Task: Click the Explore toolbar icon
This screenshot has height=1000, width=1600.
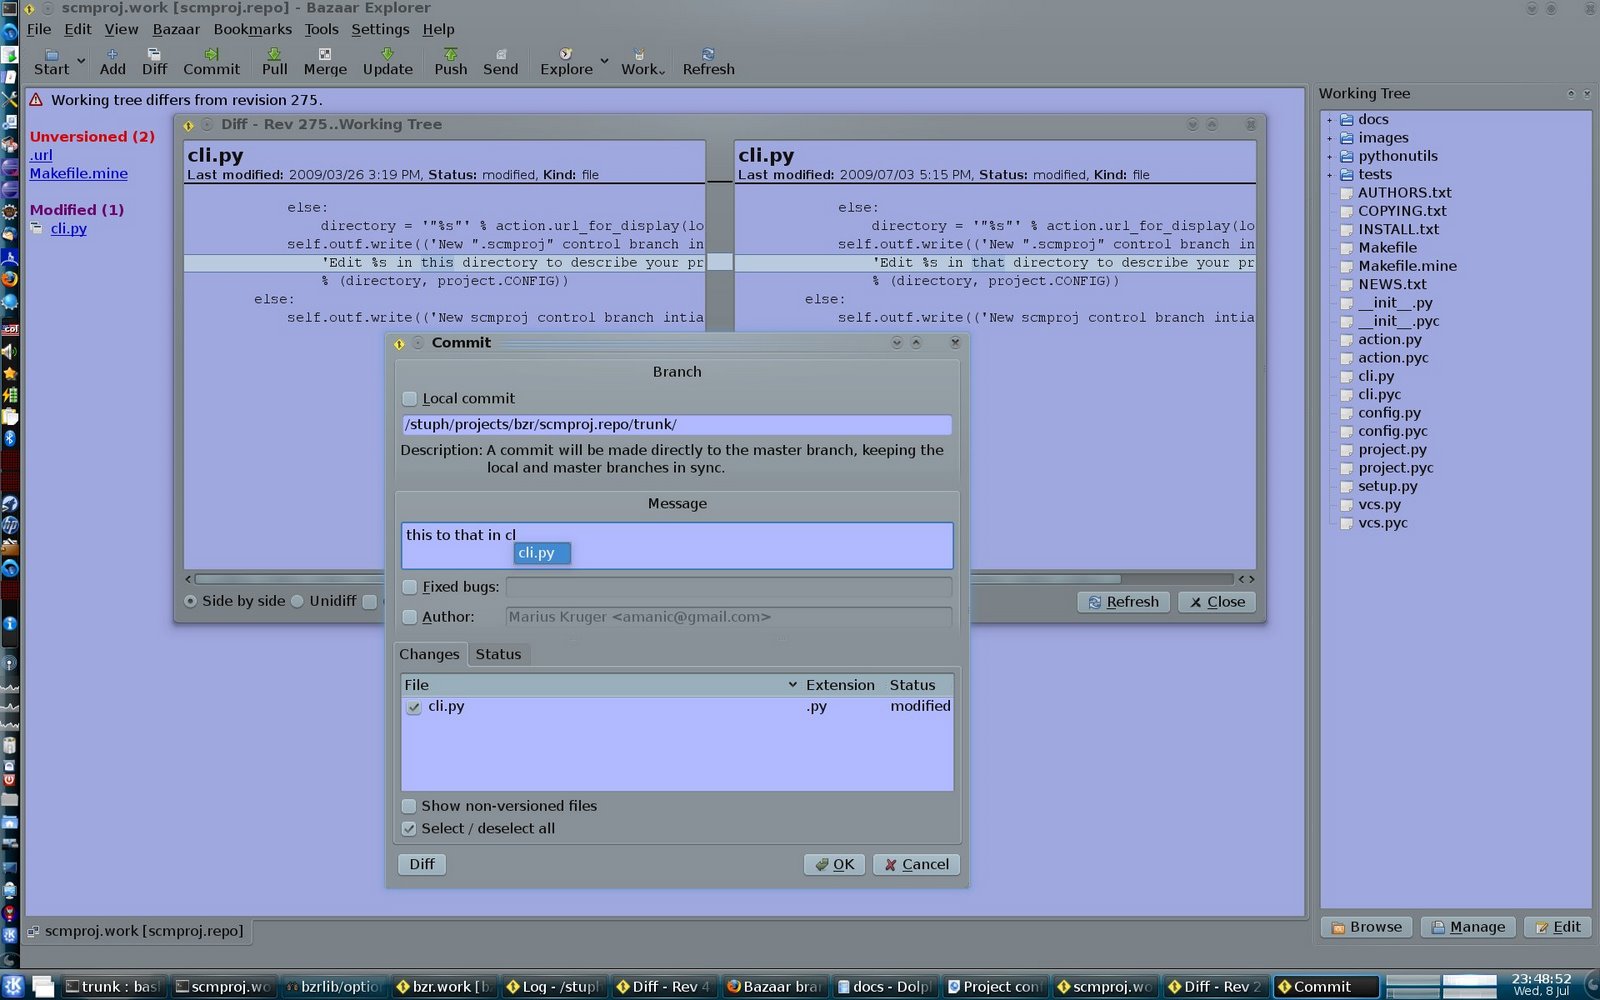Action: coord(566,61)
